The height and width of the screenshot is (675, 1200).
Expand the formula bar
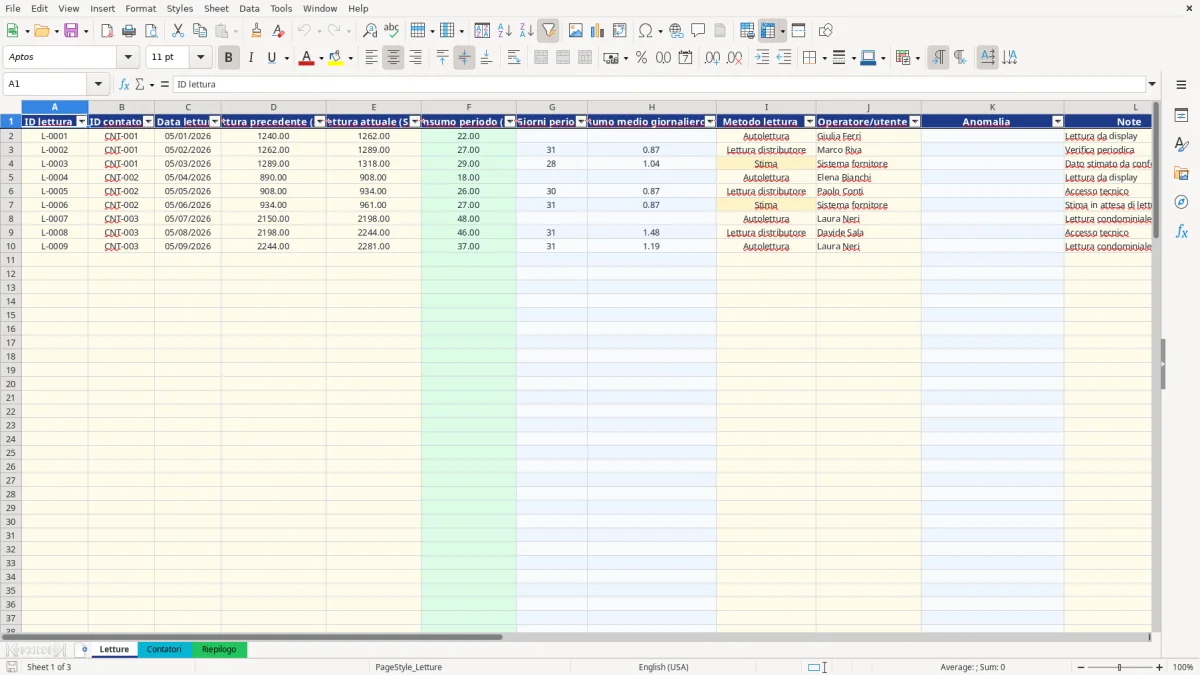[1152, 85]
